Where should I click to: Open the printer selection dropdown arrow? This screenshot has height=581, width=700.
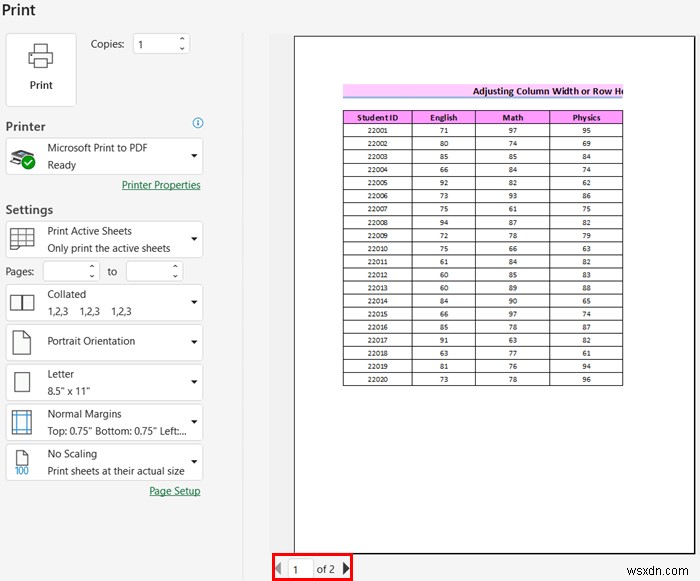point(194,156)
